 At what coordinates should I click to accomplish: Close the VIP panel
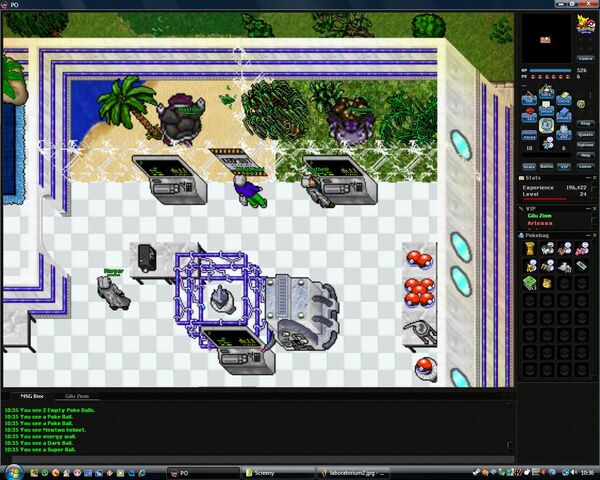coord(594,209)
